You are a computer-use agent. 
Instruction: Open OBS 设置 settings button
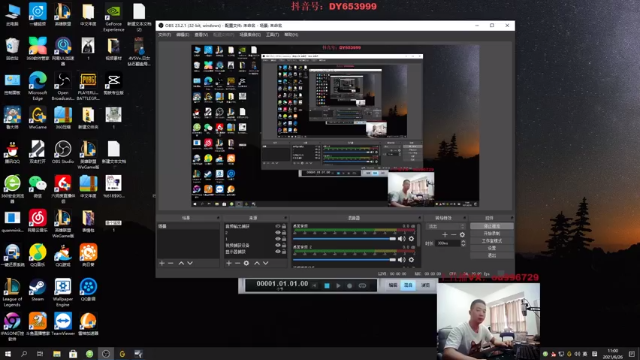pyautogui.click(x=491, y=248)
